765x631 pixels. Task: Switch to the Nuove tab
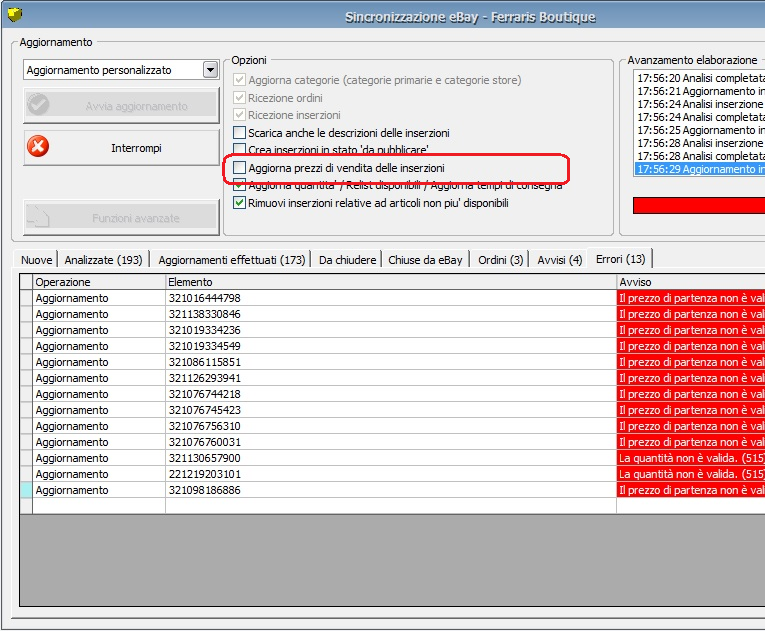point(37,260)
